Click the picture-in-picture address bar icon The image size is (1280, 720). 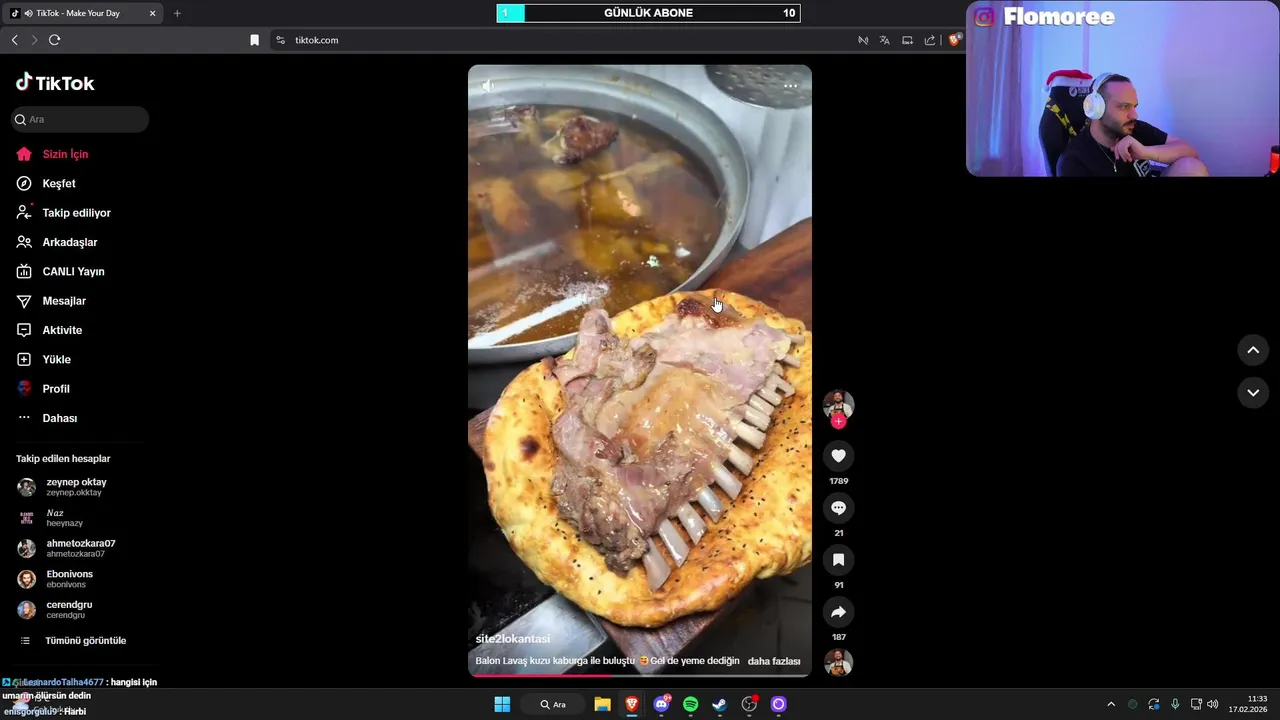[x=907, y=40]
